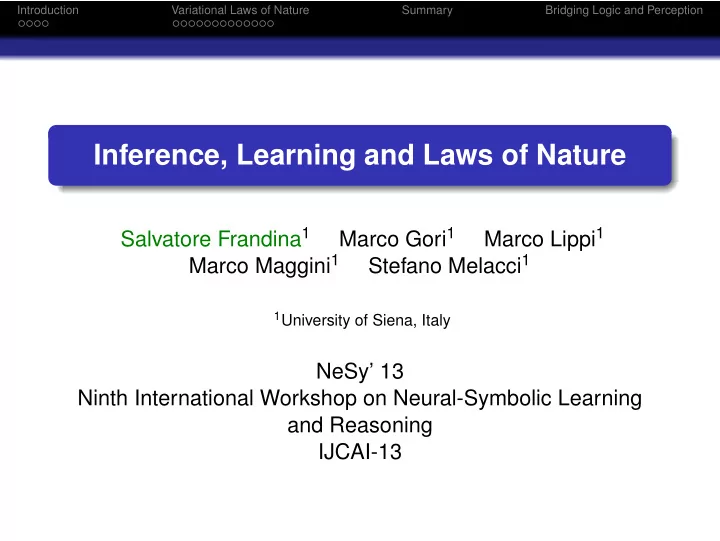
Task: Click last slide dot under Introduction
Action: coord(45,23)
